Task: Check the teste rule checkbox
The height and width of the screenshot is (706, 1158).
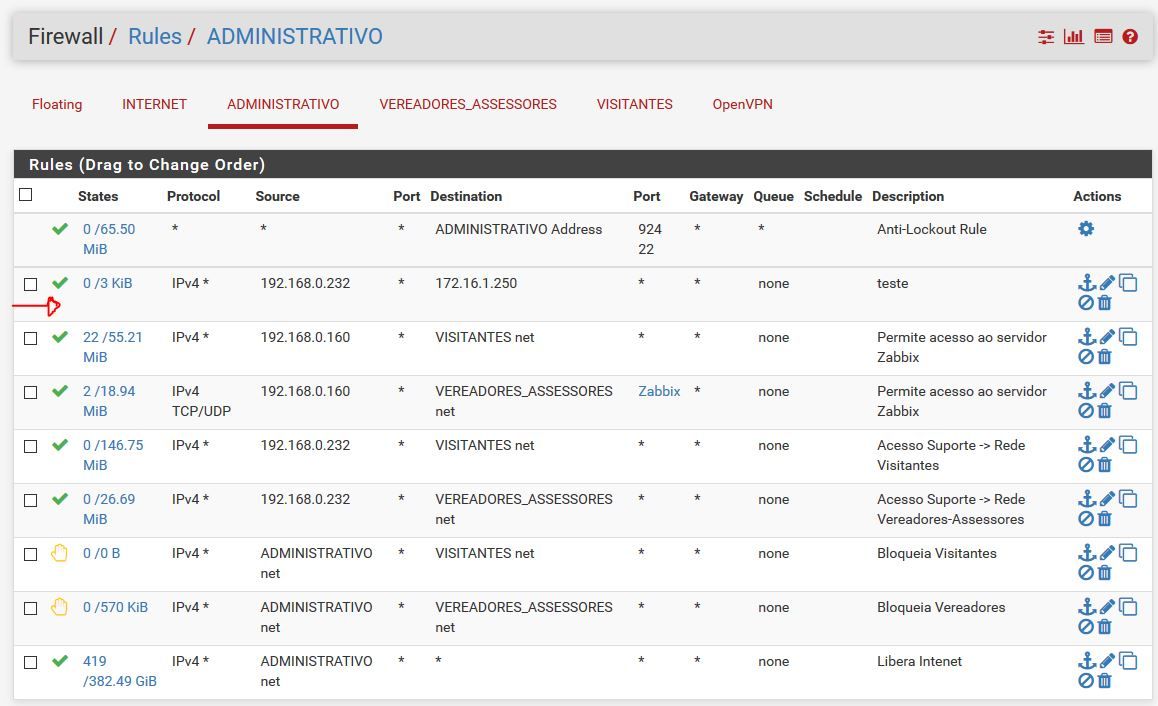Action: (x=31, y=284)
